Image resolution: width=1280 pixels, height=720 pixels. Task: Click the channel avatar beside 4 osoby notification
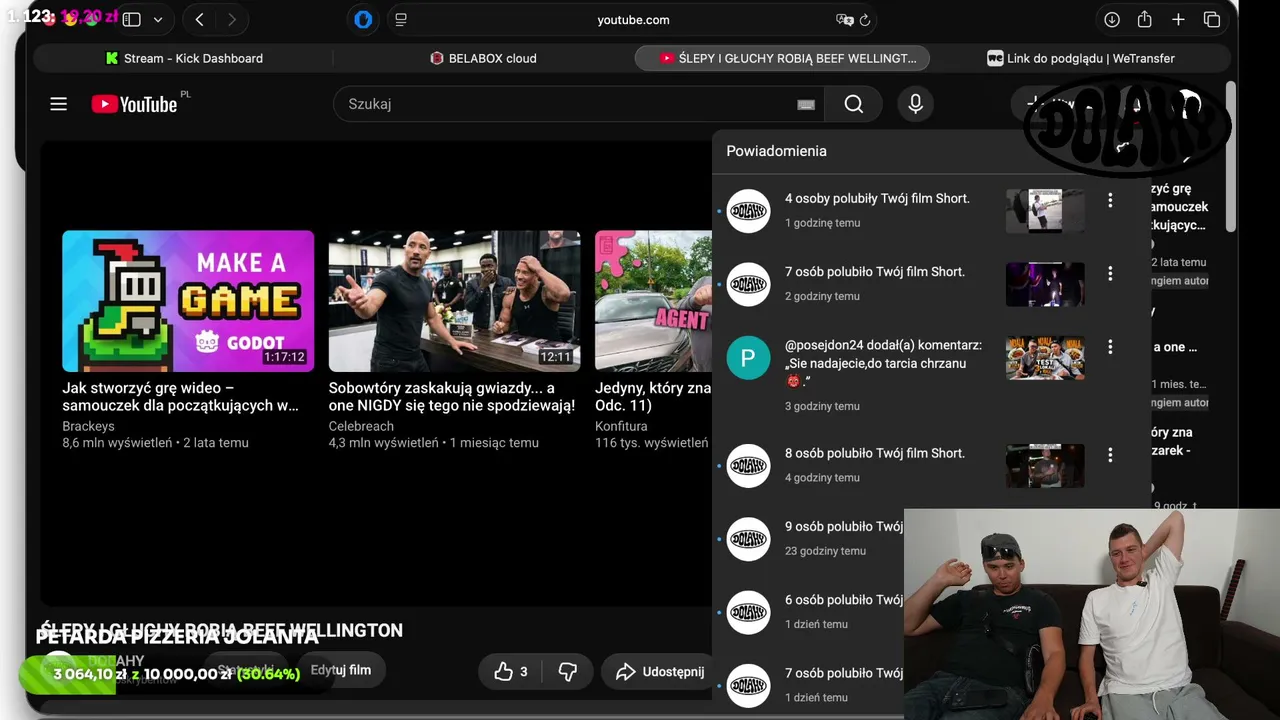748,211
